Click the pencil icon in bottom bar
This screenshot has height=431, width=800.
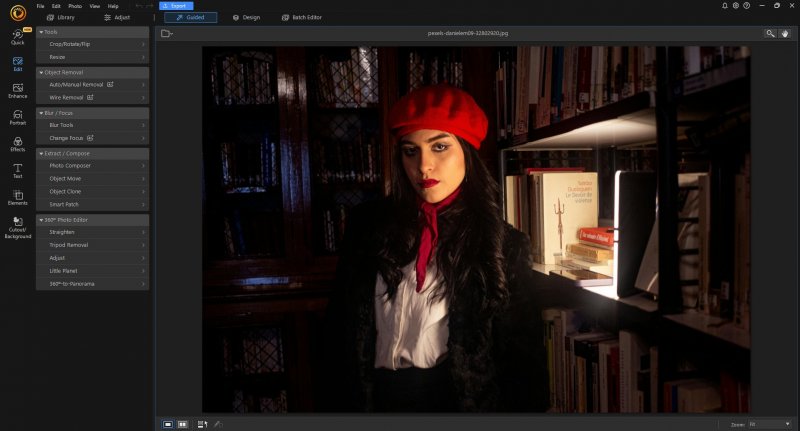[x=218, y=424]
